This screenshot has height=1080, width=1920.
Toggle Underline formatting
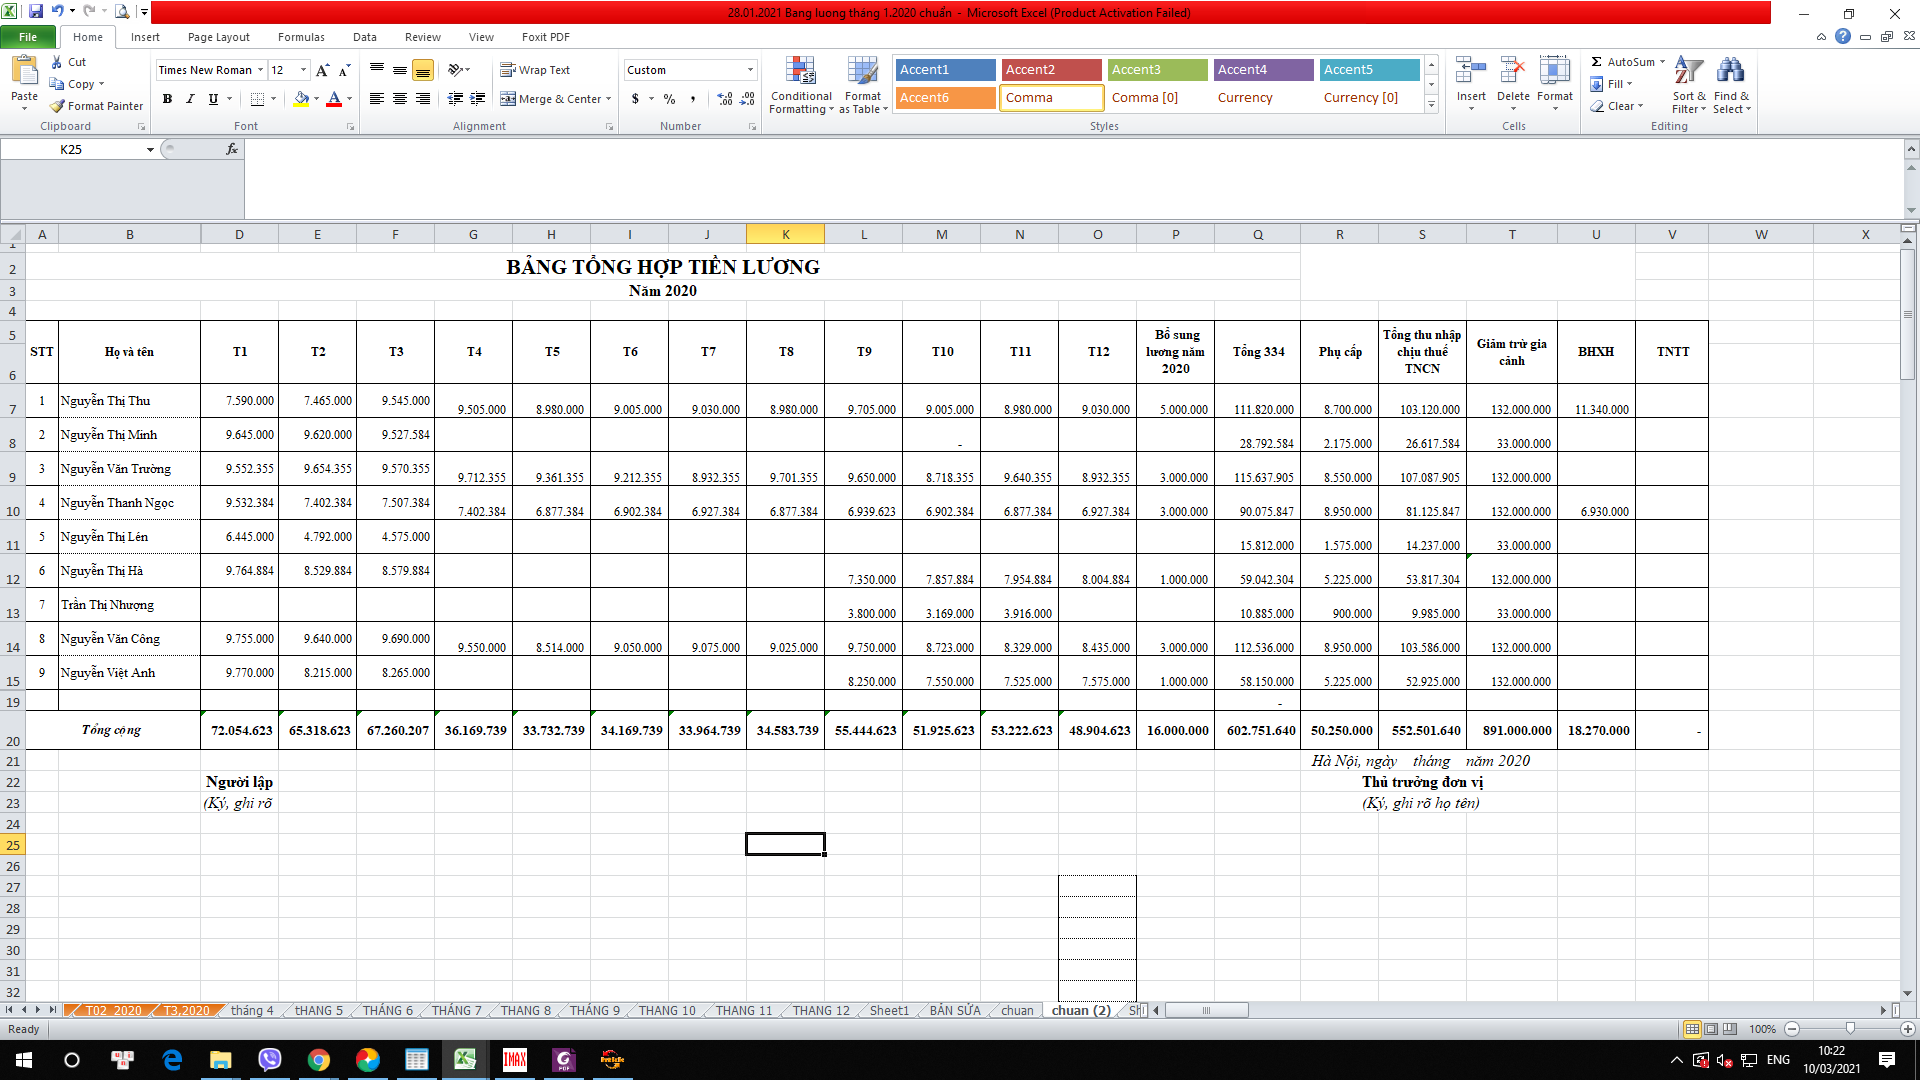pyautogui.click(x=213, y=99)
